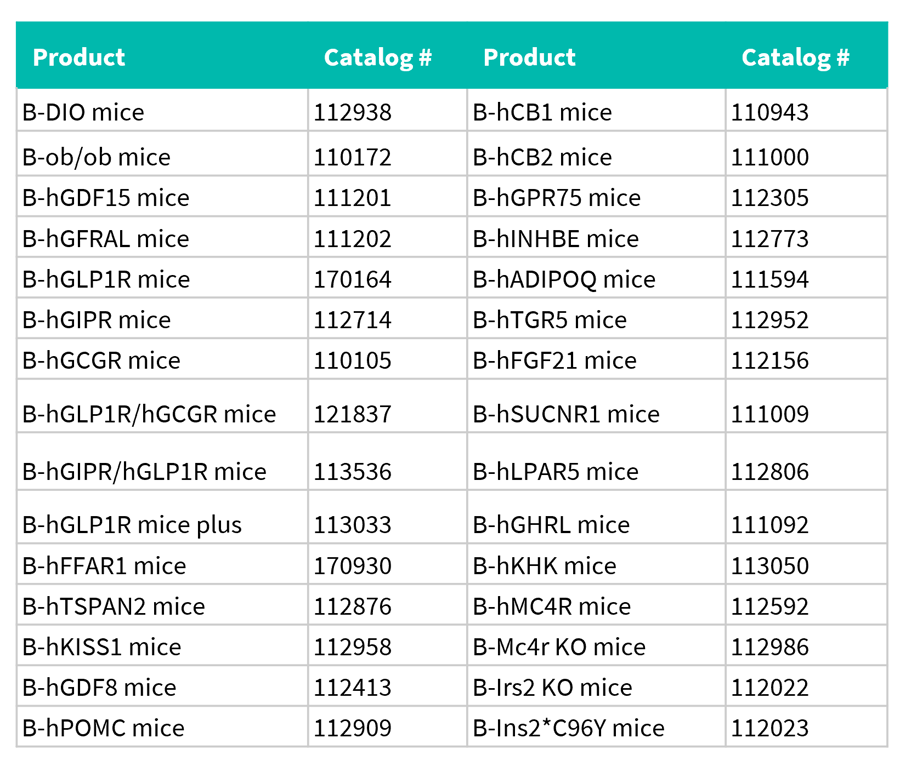This screenshot has height=761, width=900.
Task: Click the B-hGIPR/hGLP1R mice cell
Action: click(162, 462)
